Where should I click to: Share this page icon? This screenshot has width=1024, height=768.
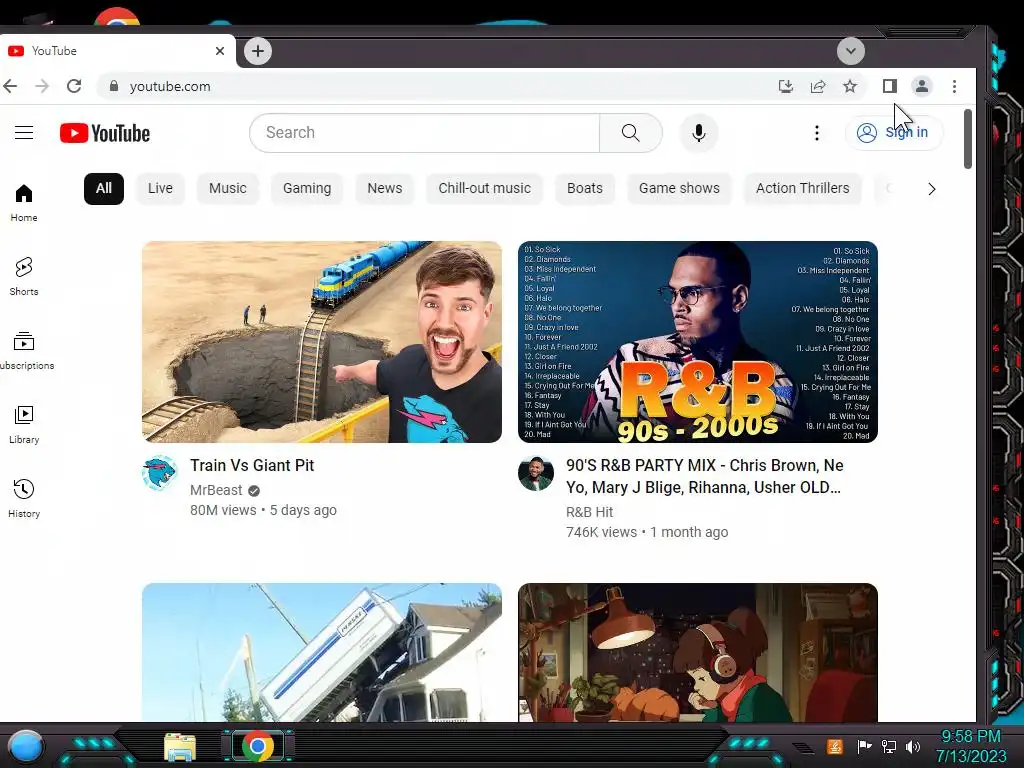pyautogui.click(x=818, y=86)
